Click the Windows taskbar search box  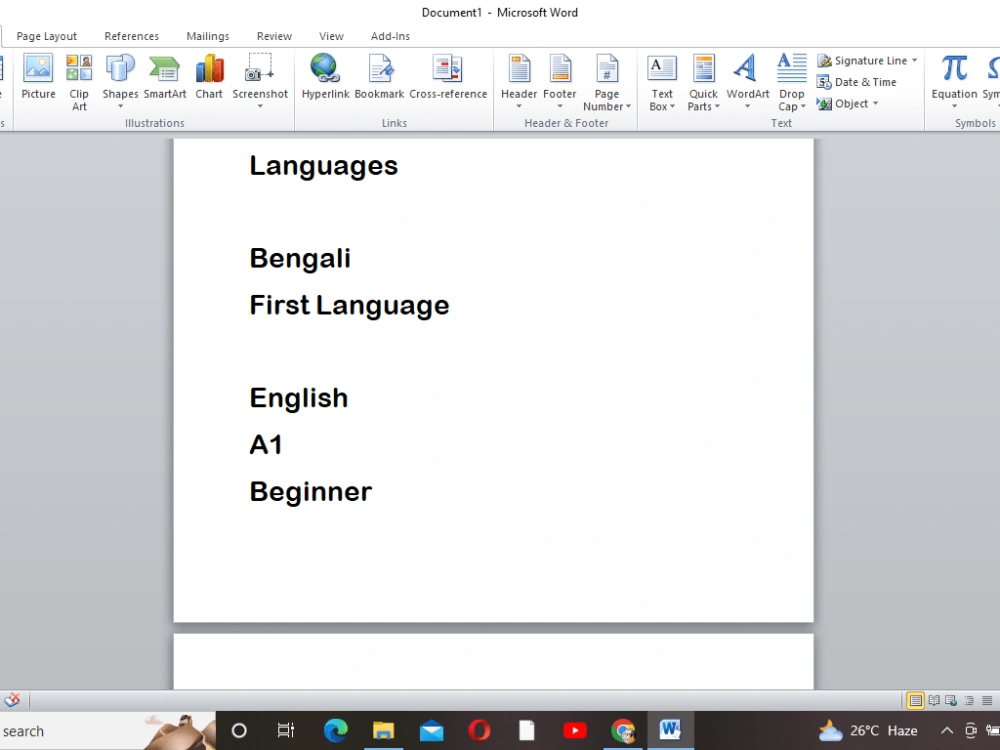[x=107, y=731]
